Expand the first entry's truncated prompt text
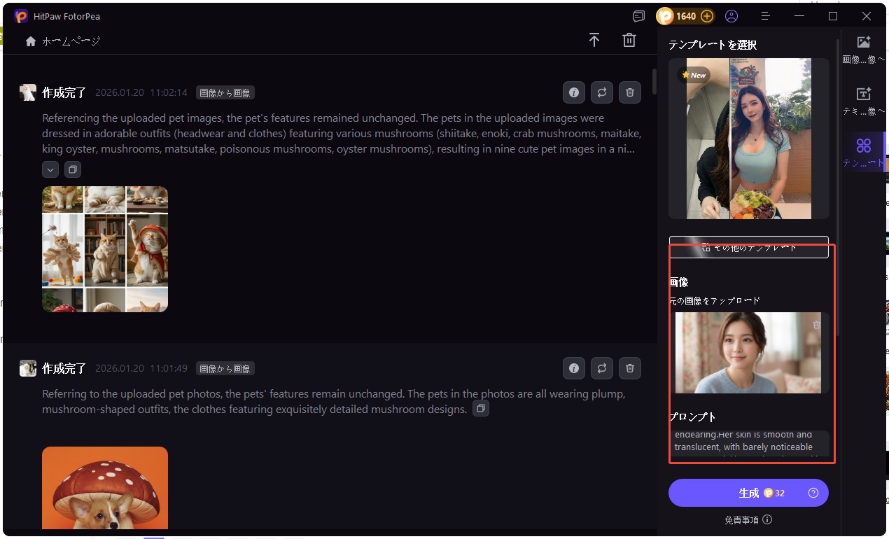 50,169
